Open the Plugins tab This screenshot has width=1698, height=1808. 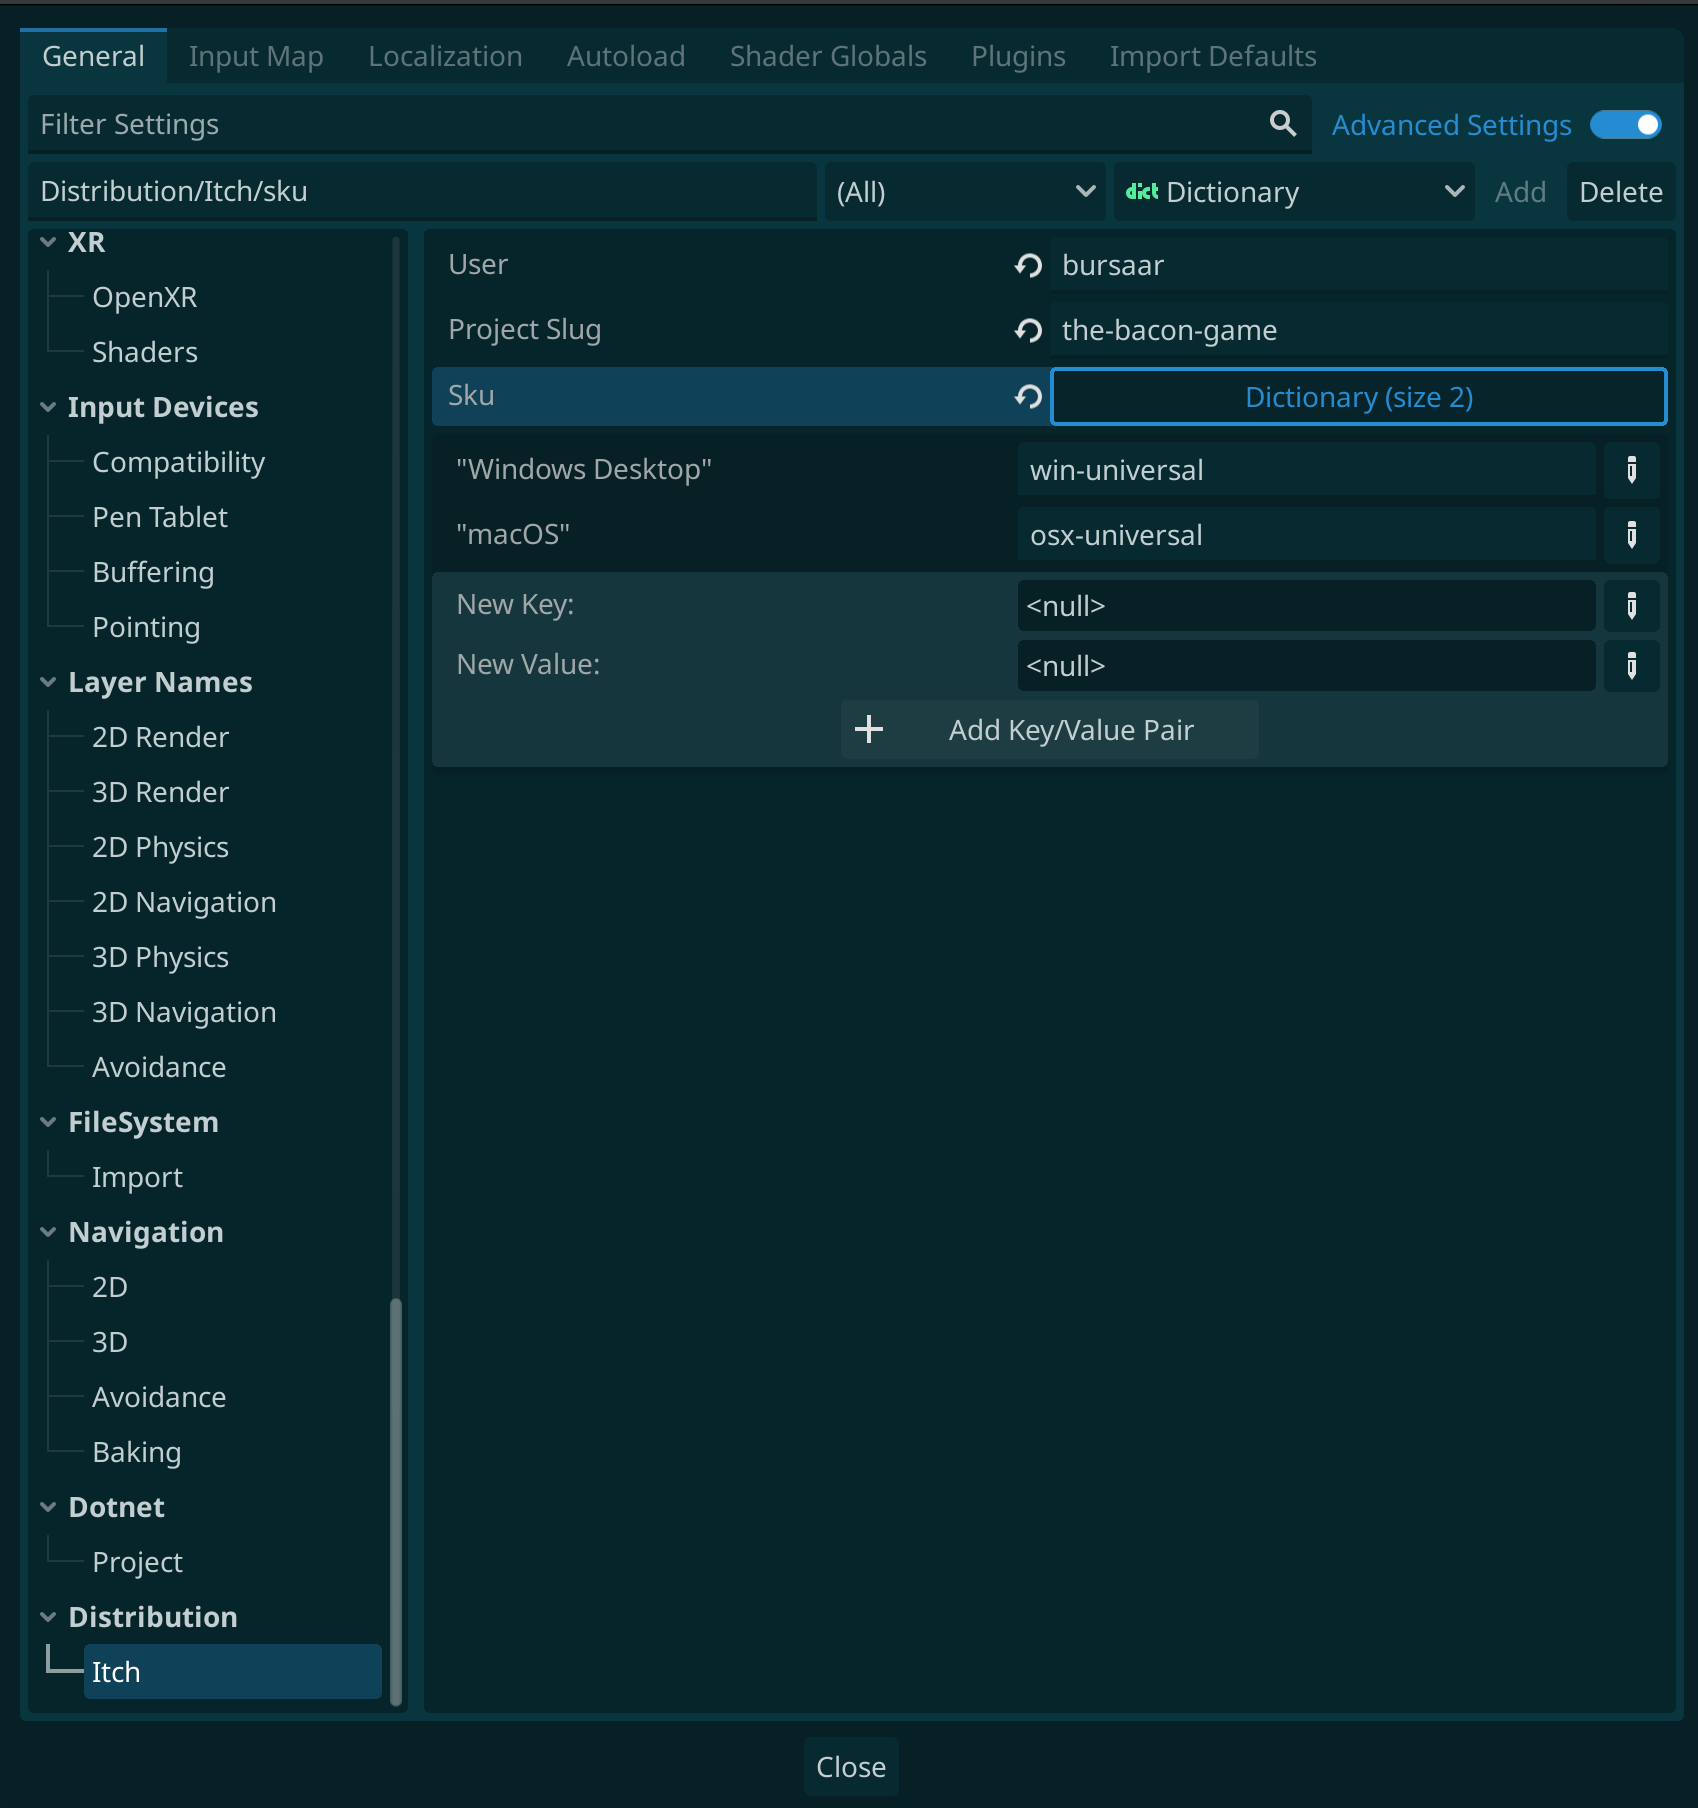tap(1017, 57)
